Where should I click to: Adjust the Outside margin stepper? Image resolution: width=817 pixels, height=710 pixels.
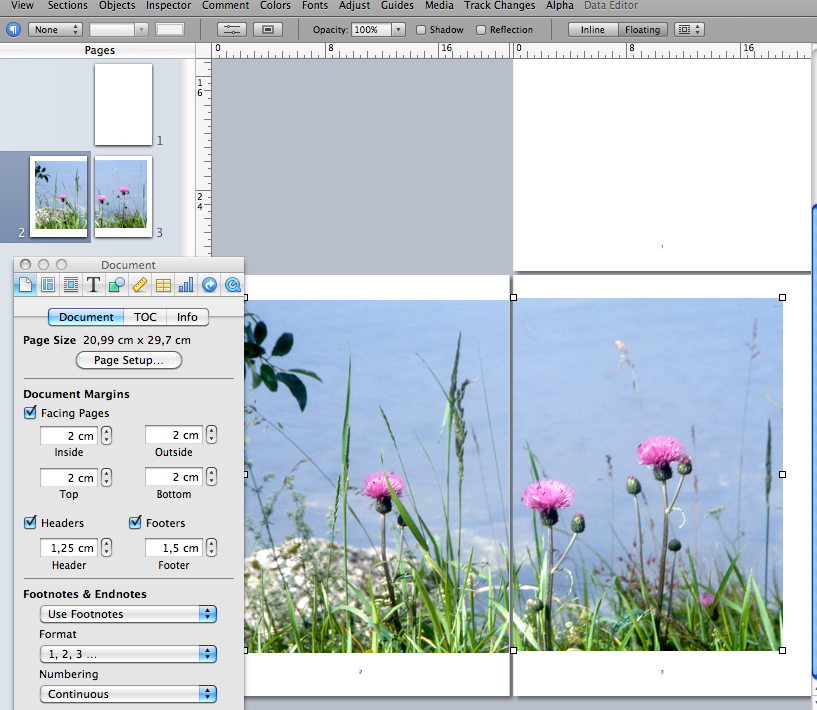212,434
